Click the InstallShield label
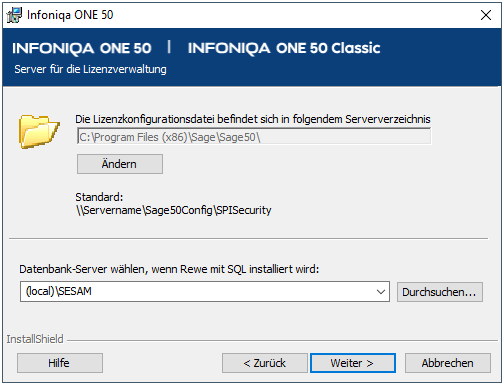Screen dimensions: 503x385 35,339
